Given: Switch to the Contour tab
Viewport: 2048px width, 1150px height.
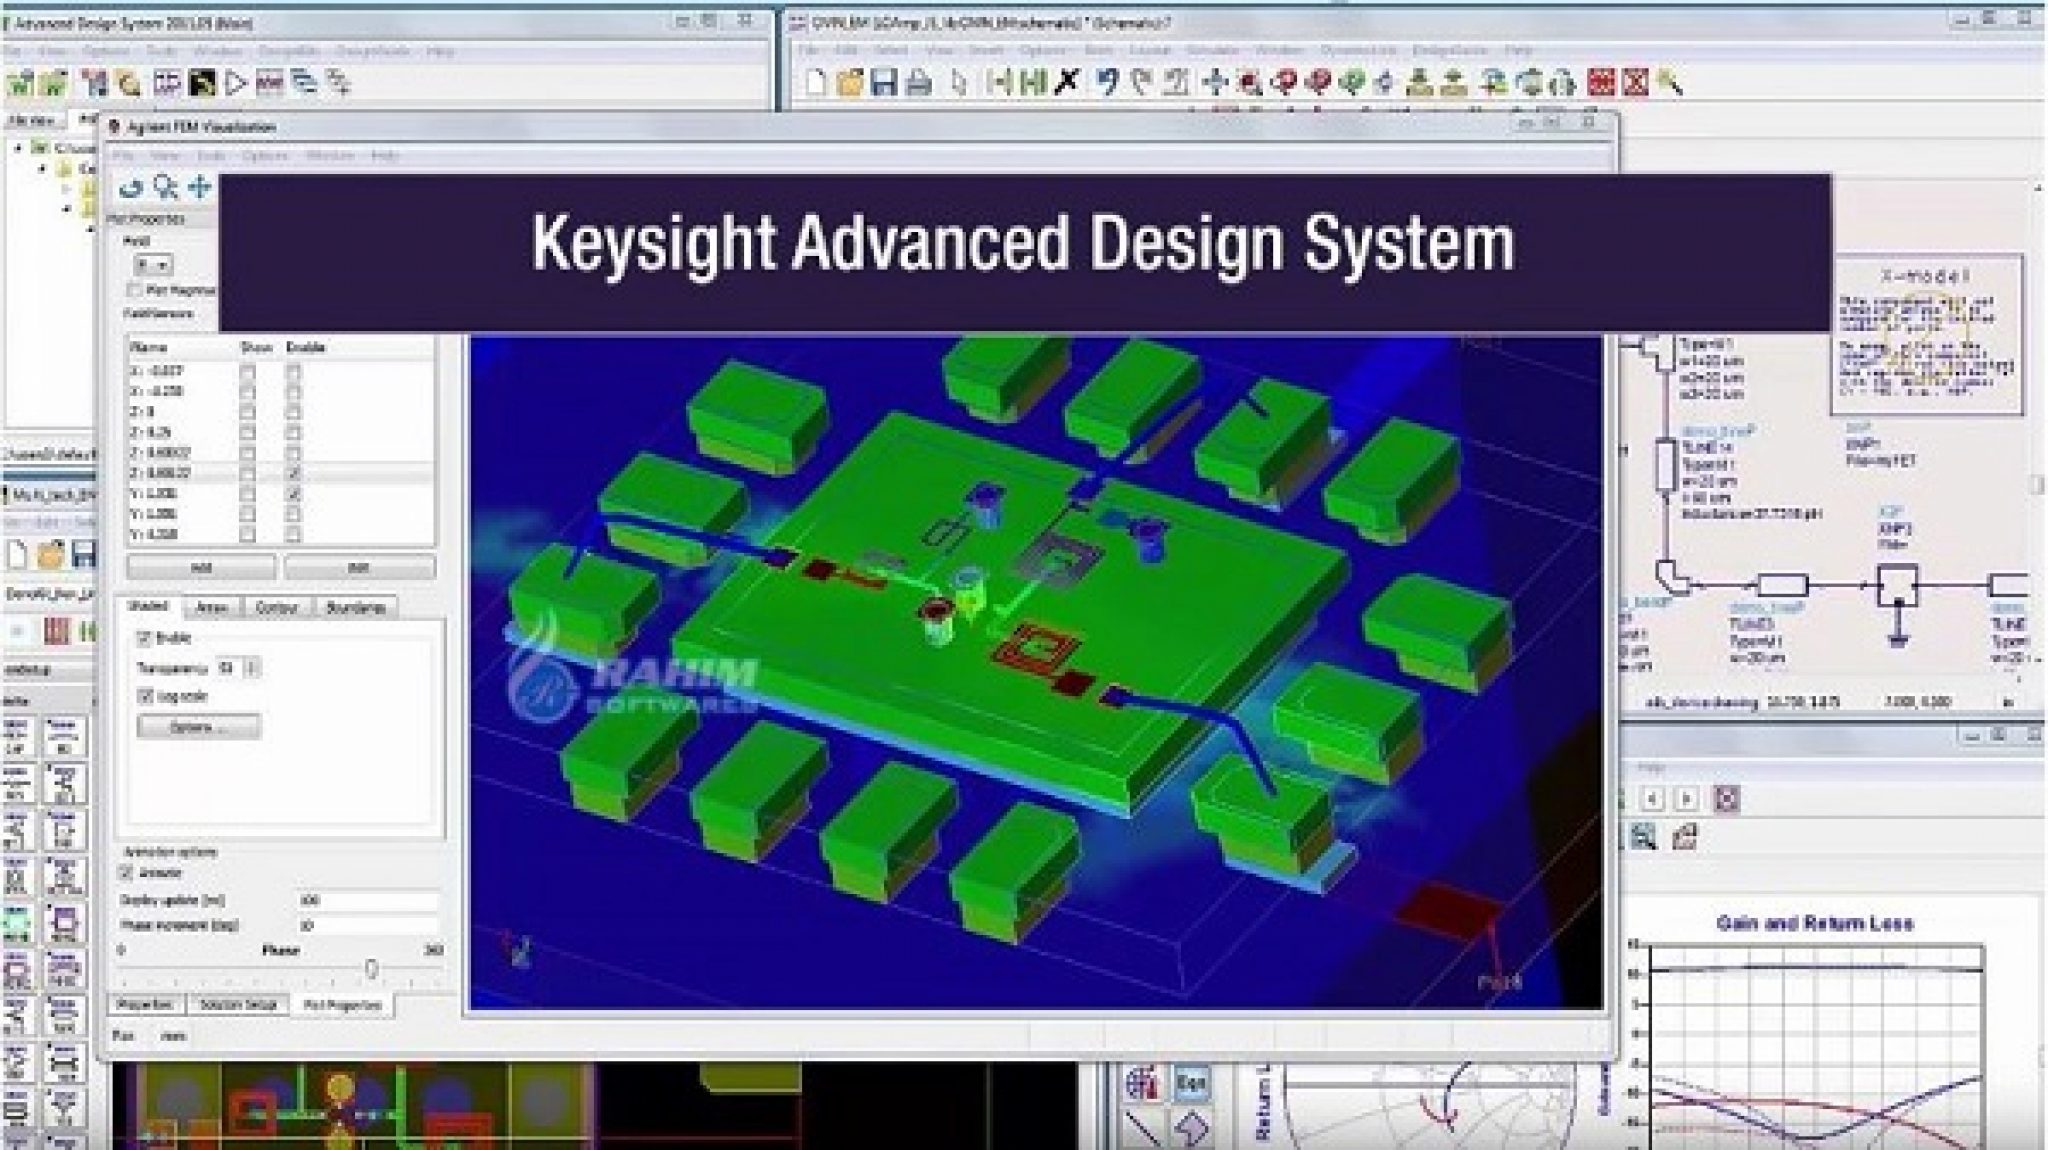Looking at the screenshot, I should pyautogui.click(x=277, y=607).
